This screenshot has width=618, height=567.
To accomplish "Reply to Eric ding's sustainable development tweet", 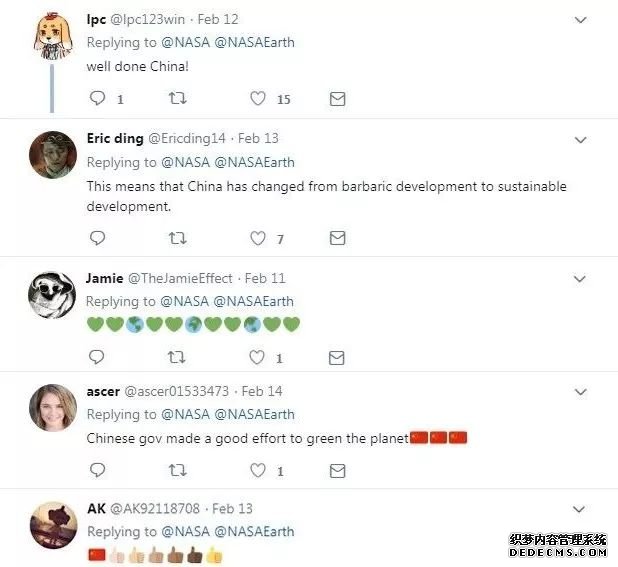I will click(97, 238).
